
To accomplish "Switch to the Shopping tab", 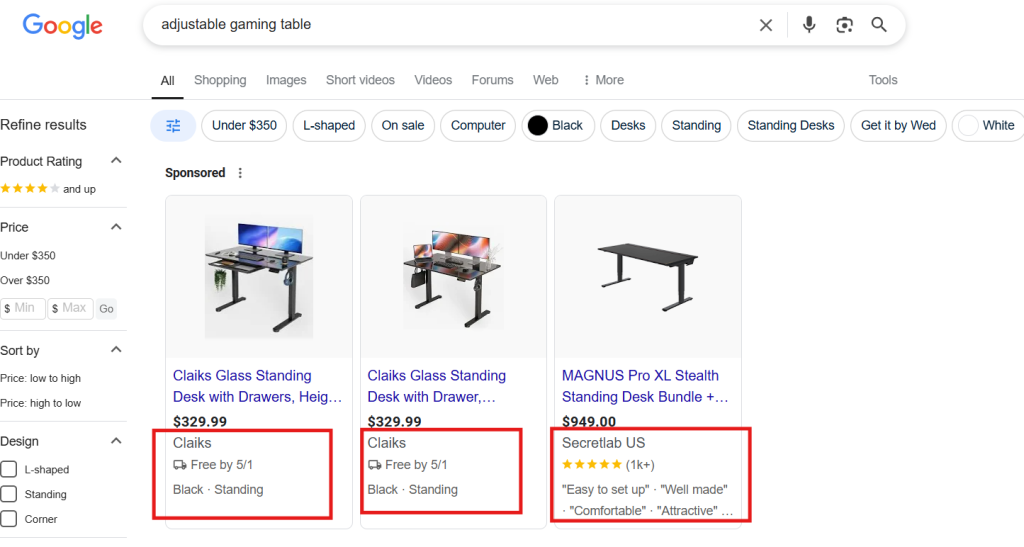I will point(220,80).
